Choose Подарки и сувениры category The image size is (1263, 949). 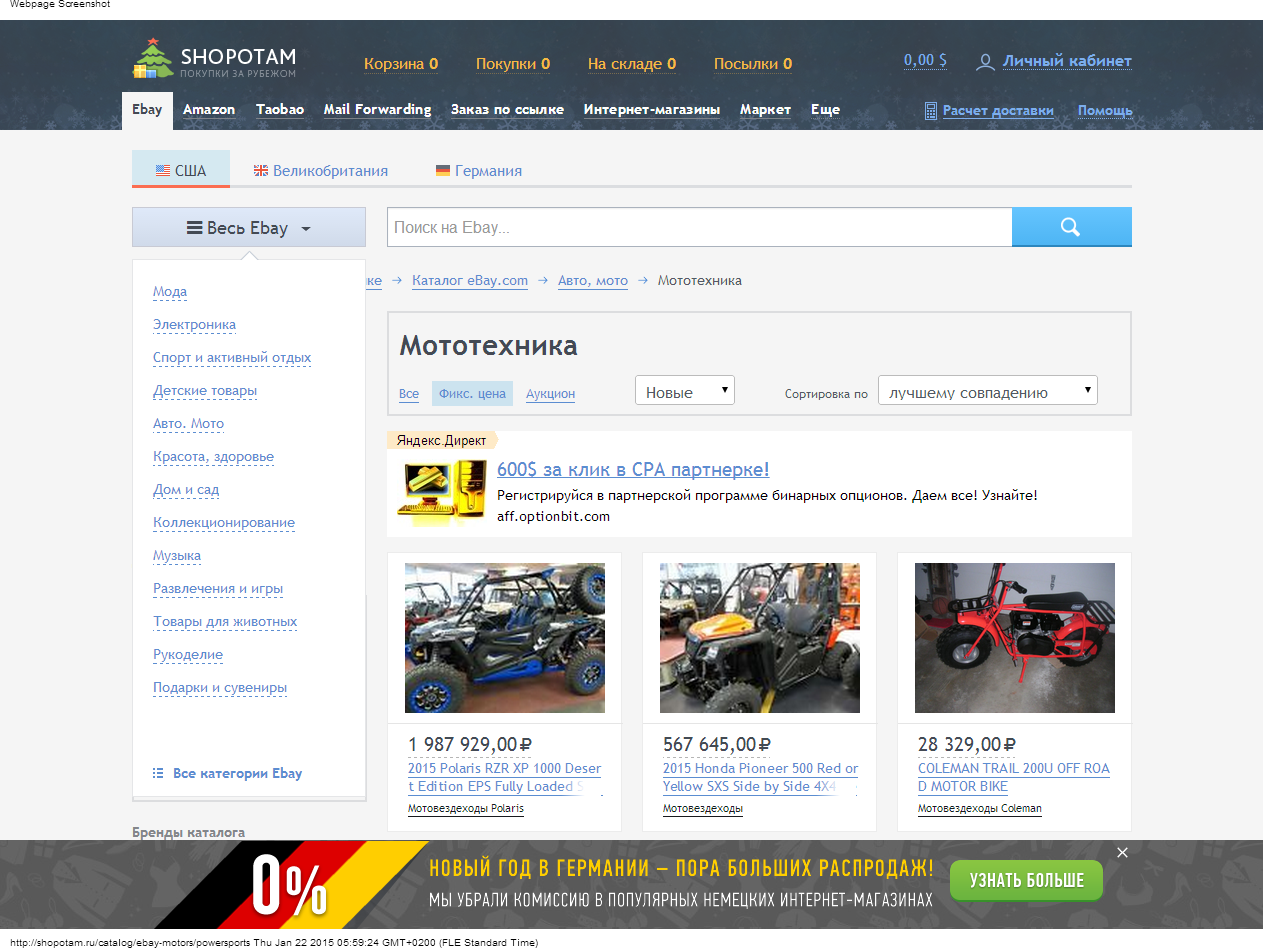pyautogui.click(x=220, y=688)
